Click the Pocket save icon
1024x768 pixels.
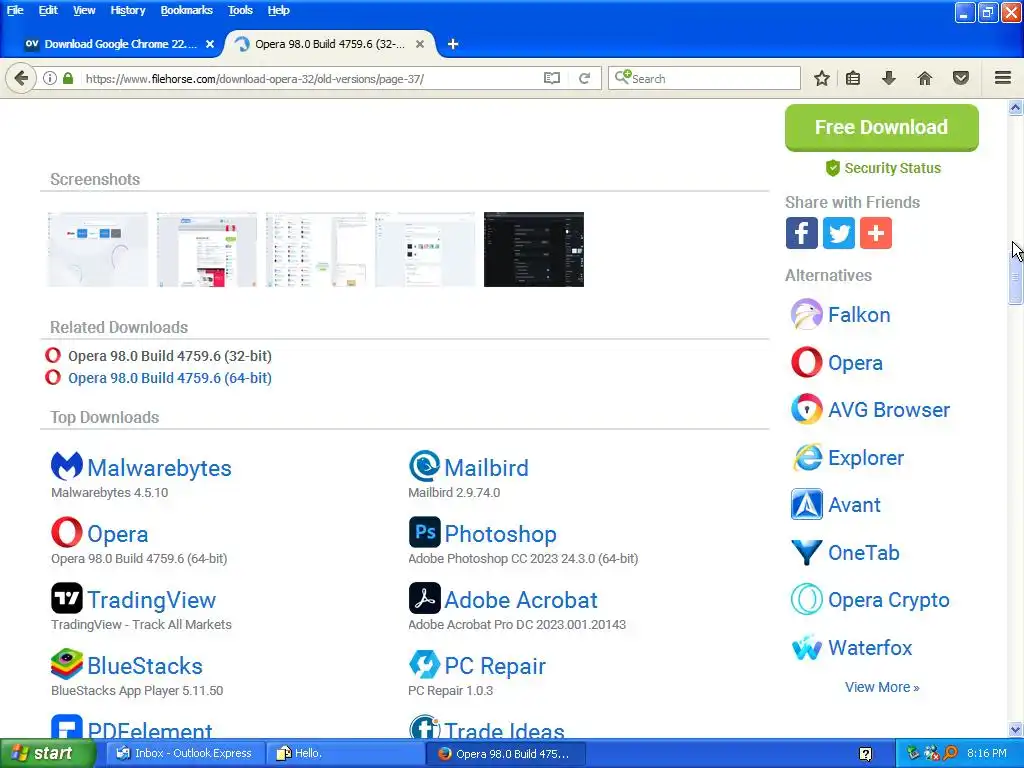point(961,78)
